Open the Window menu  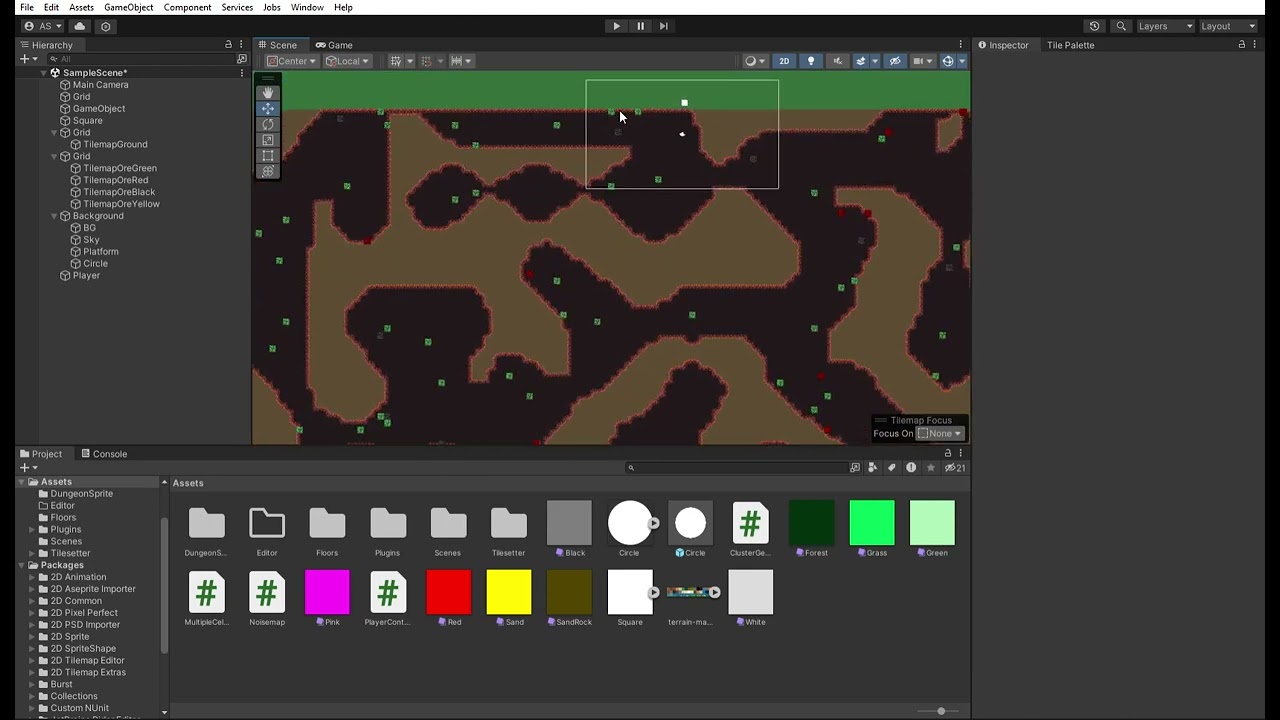pos(307,7)
